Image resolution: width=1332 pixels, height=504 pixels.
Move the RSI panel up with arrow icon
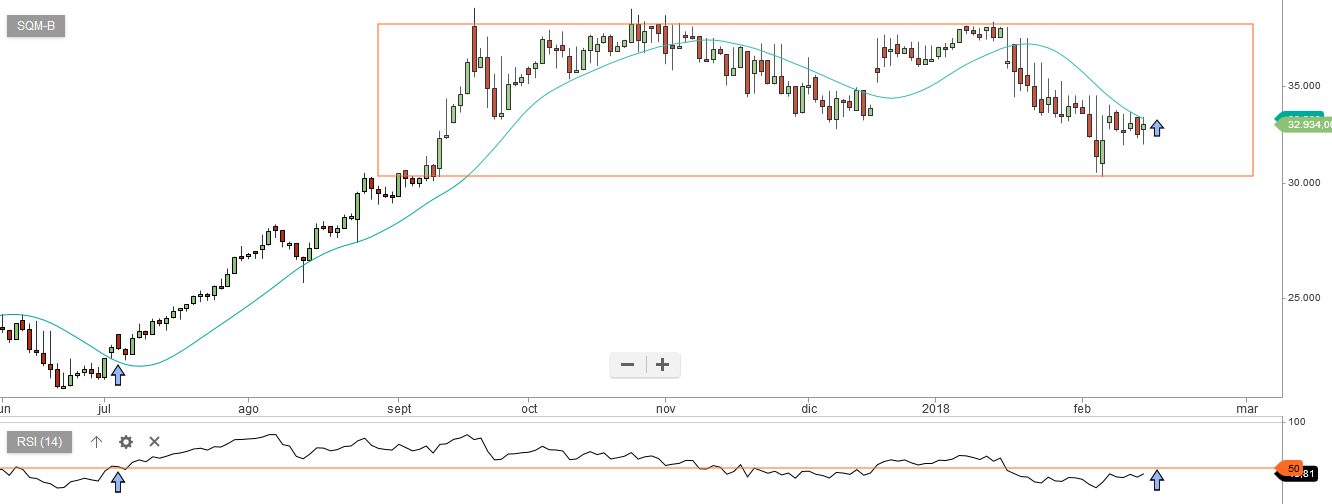coord(97,442)
